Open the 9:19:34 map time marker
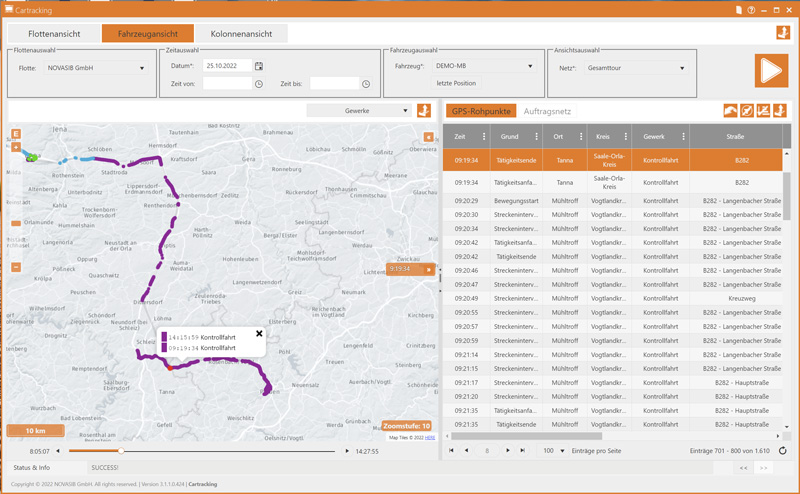The width and height of the screenshot is (800, 494). pos(411,269)
